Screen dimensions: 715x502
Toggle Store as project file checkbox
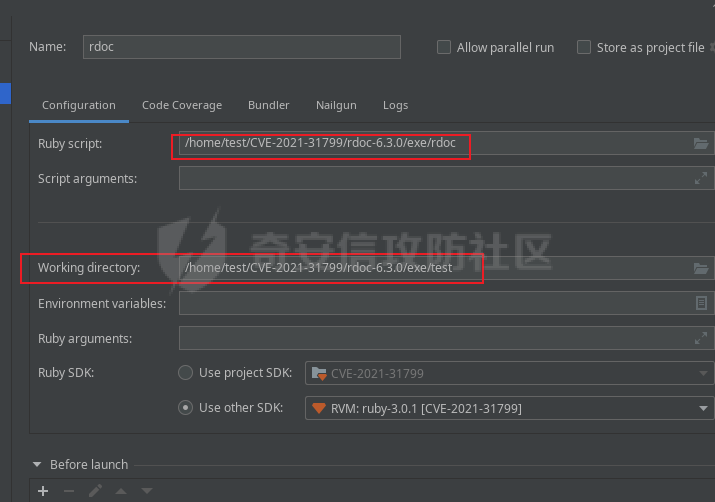click(585, 47)
